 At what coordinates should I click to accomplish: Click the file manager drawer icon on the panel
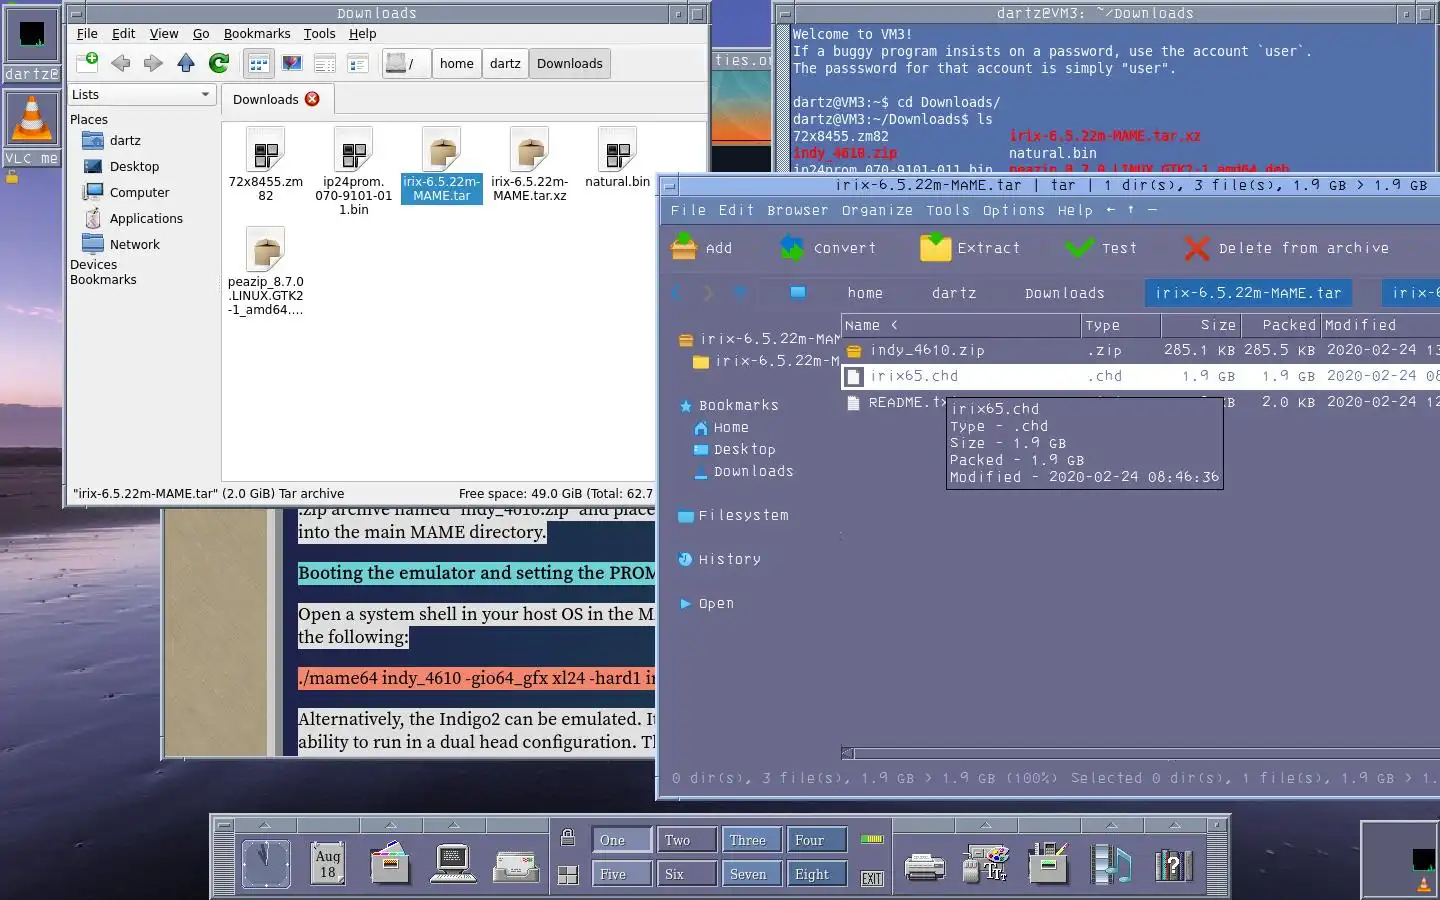(x=389, y=863)
